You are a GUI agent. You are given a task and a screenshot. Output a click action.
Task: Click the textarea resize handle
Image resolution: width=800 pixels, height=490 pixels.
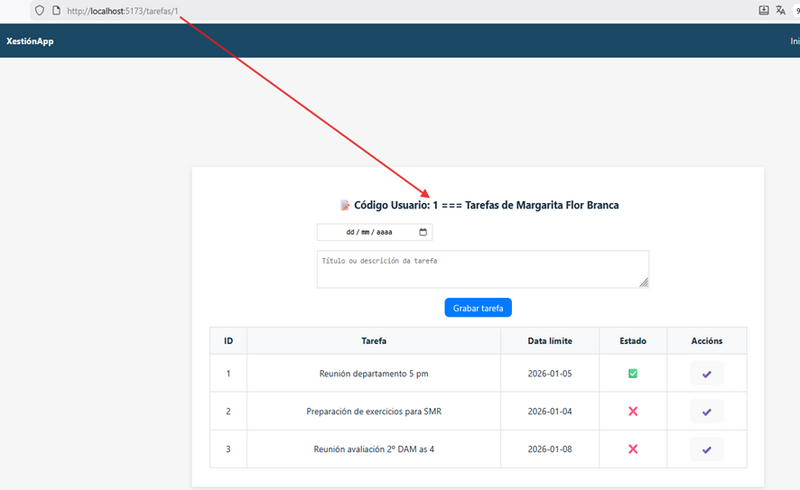point(644,283)
